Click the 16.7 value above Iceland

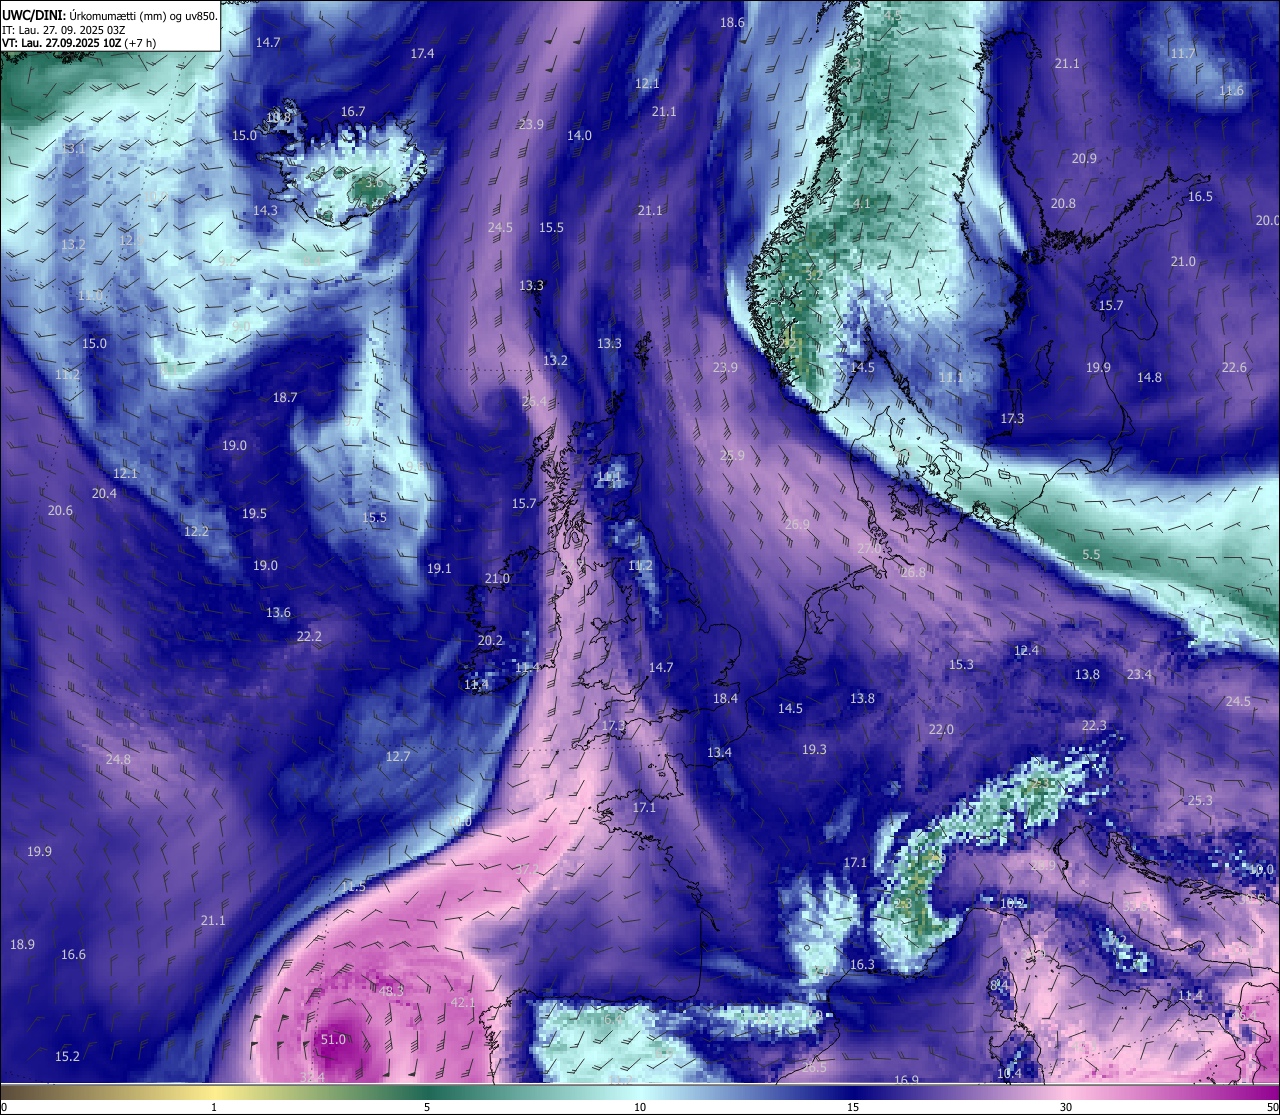353,112
